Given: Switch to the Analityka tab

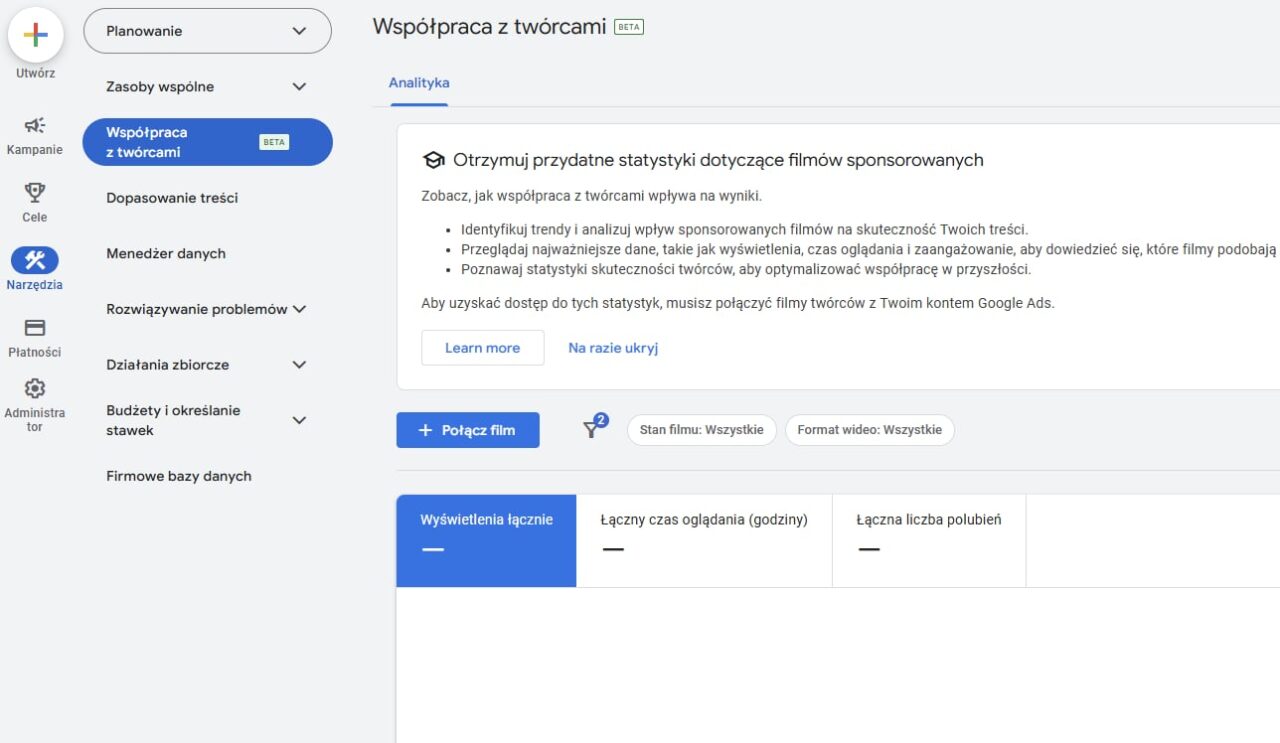Looking at the screenshot, I should point(418,83).
